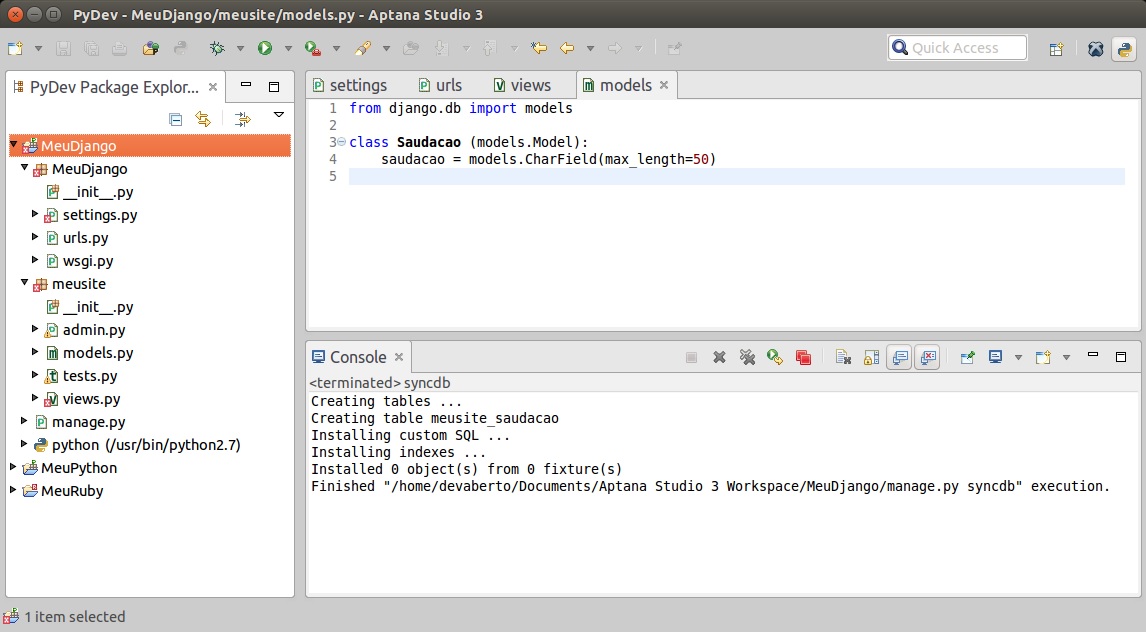Select views.py in the meusite package
1146x632 pixels.
click(x=91, y=399)
